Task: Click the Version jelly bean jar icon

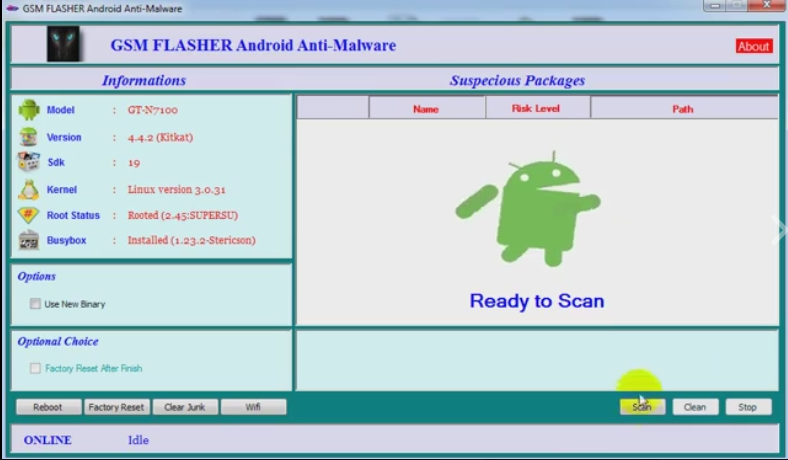Action: point(29,137)
